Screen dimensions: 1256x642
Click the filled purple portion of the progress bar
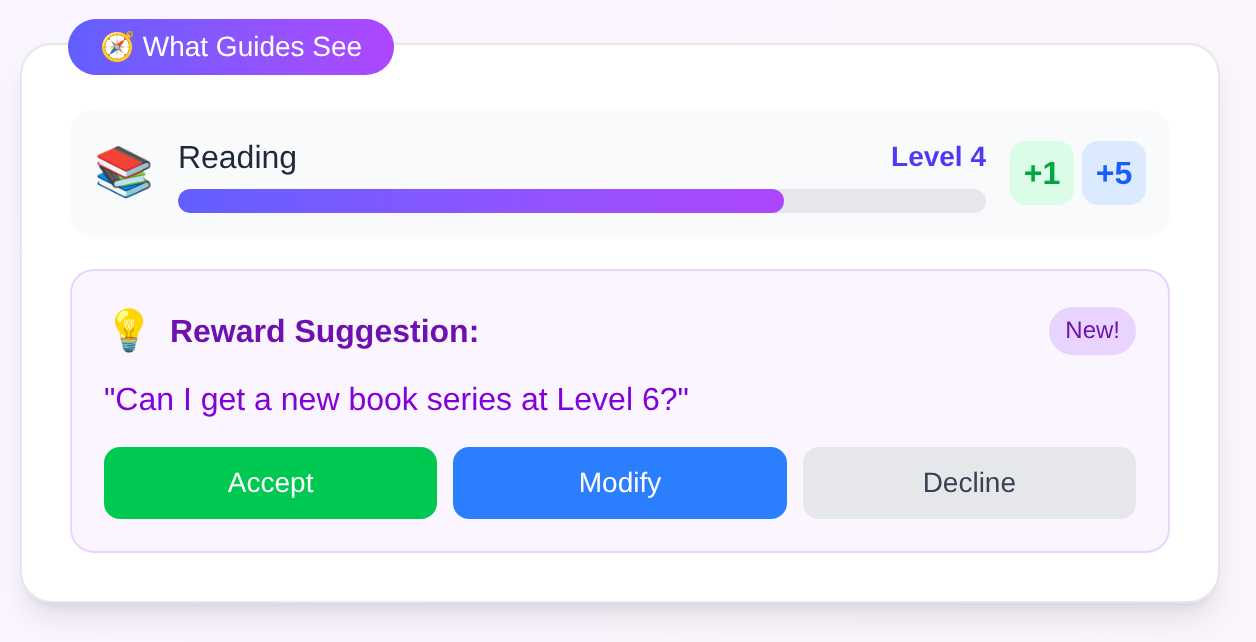pyautogui.click(x=480, y=200)
